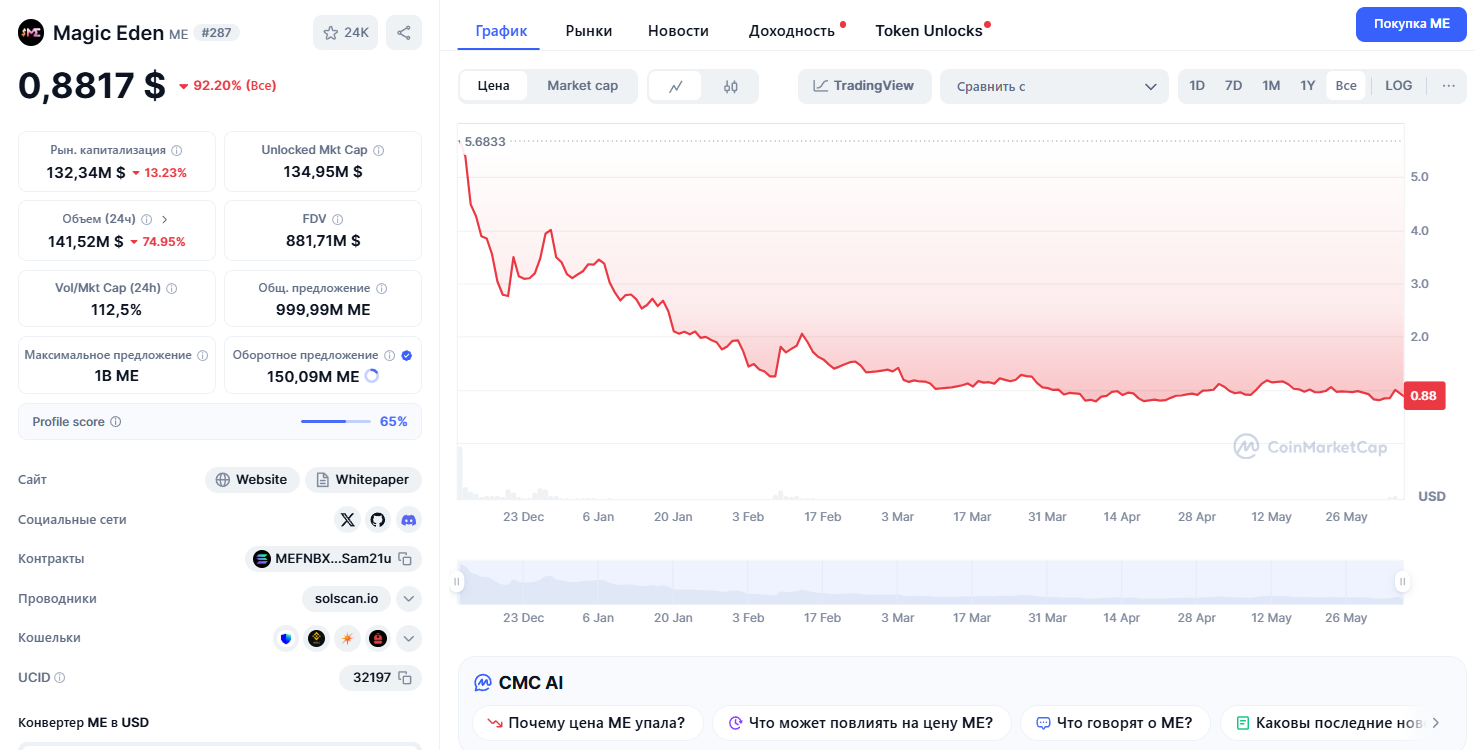Open chart more options ellipsis
The width and height of the screenshot is (1475, 750).
click(x=1448, y=86)
